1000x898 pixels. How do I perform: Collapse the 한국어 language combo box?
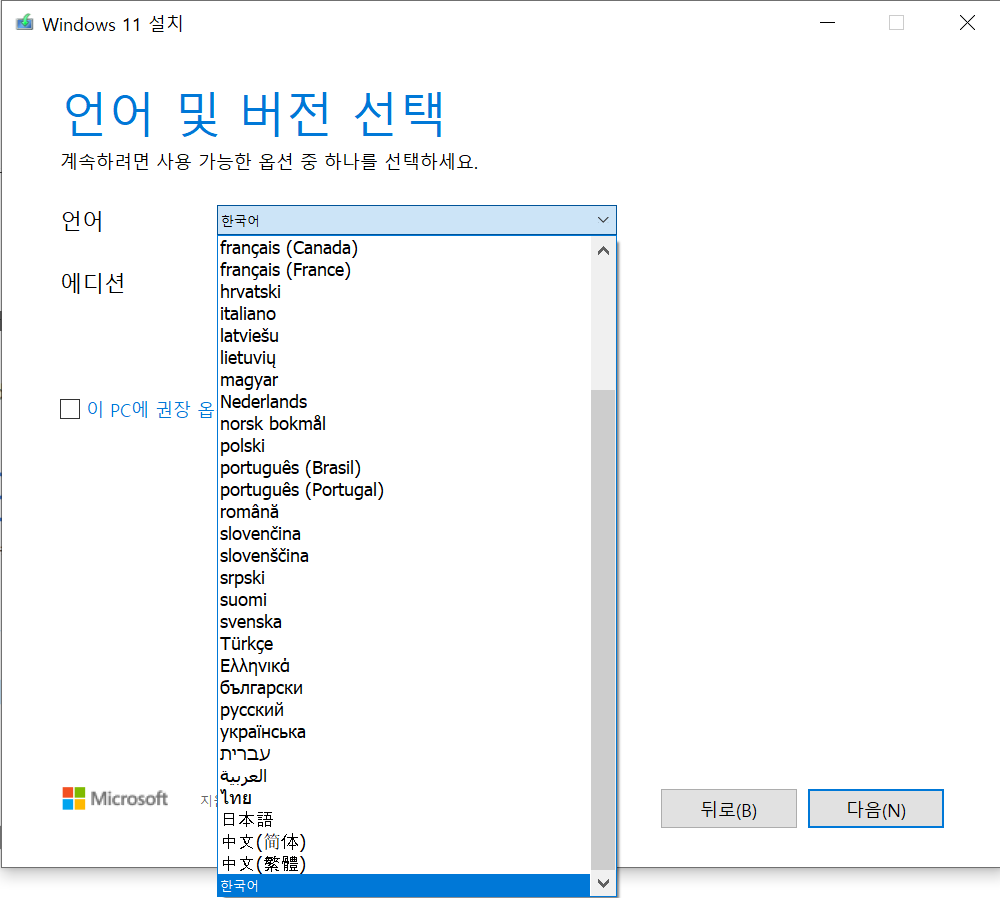pos(416,220)
